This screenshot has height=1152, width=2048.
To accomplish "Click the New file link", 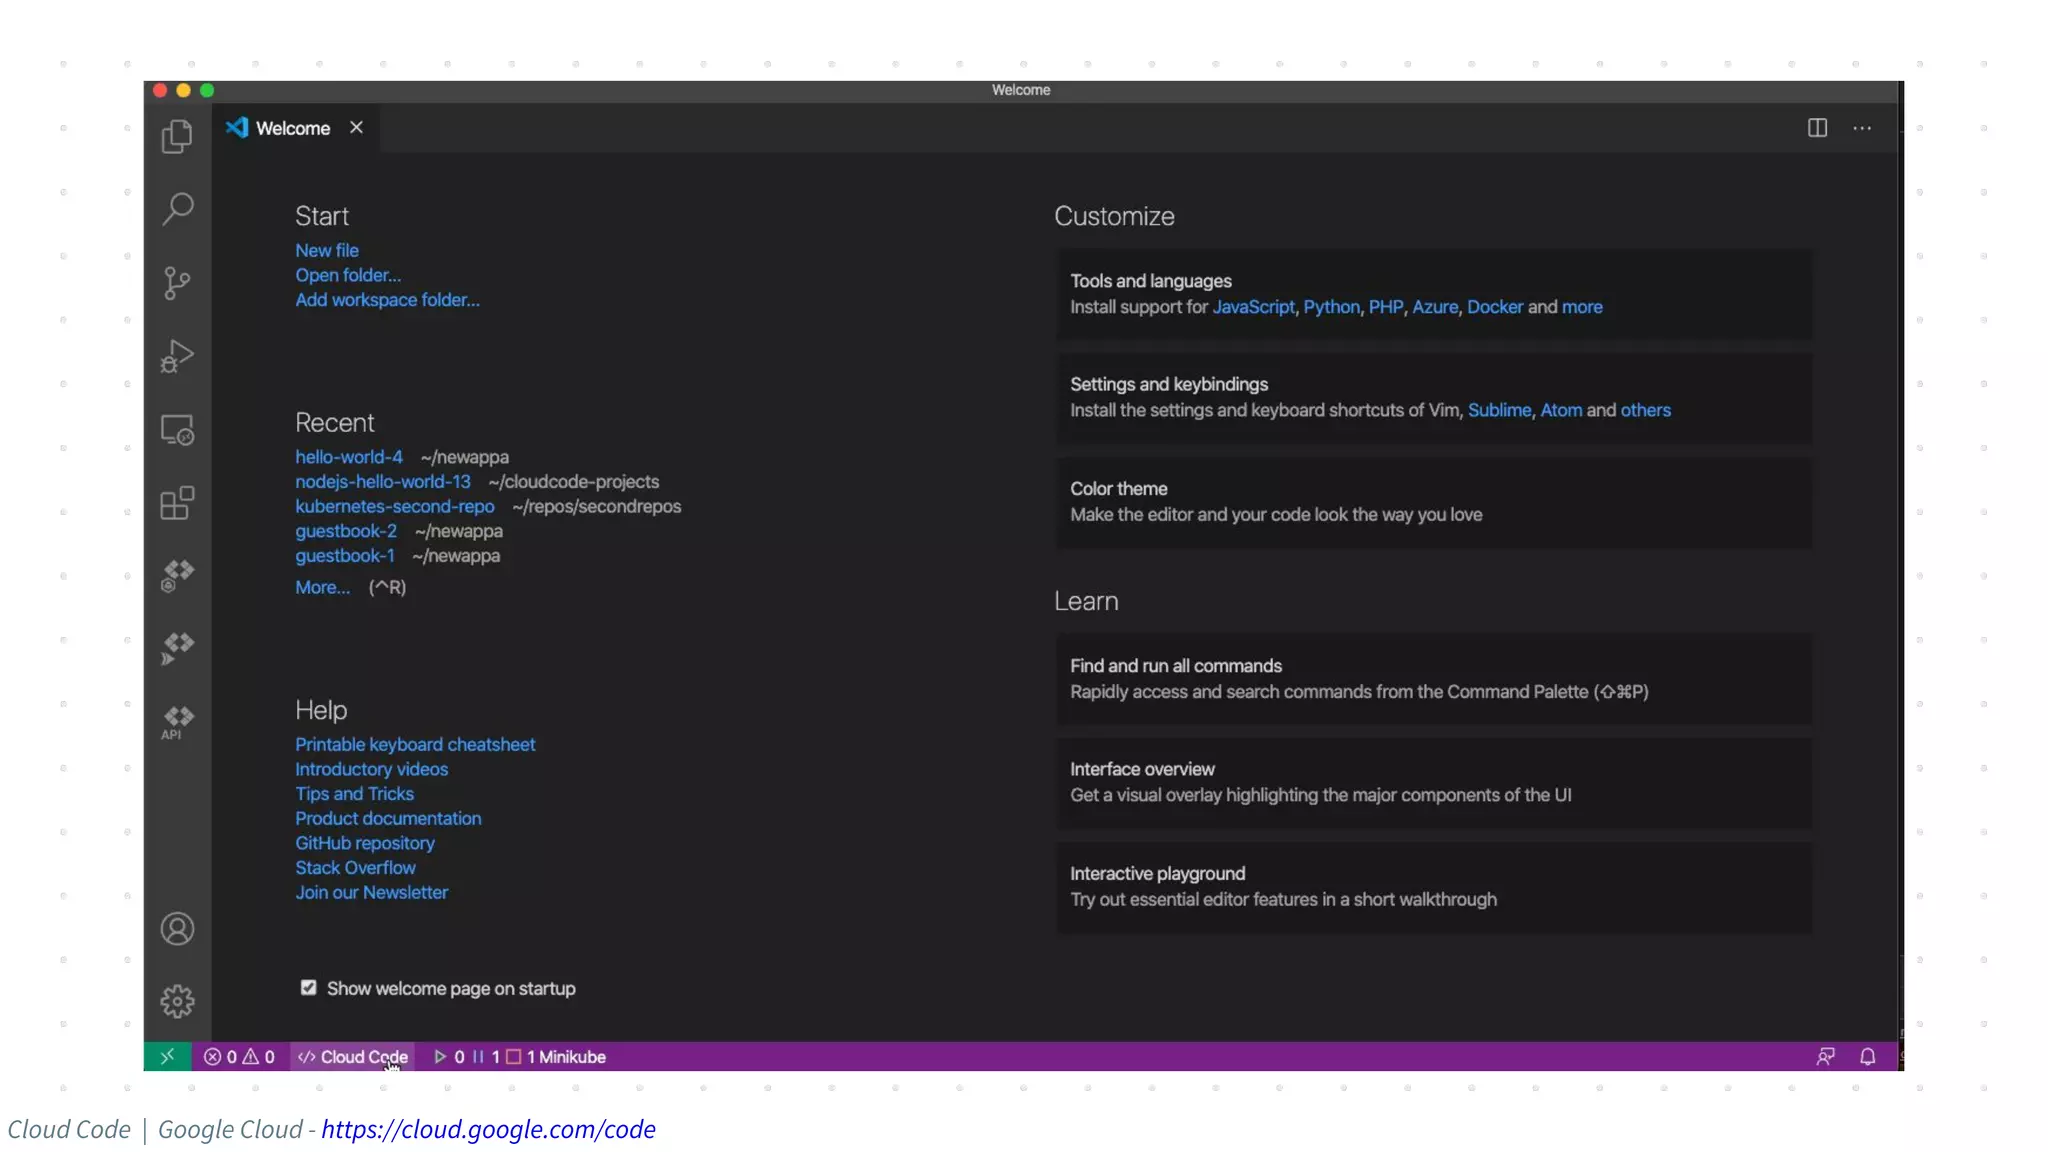I will [x=326, y=251].
